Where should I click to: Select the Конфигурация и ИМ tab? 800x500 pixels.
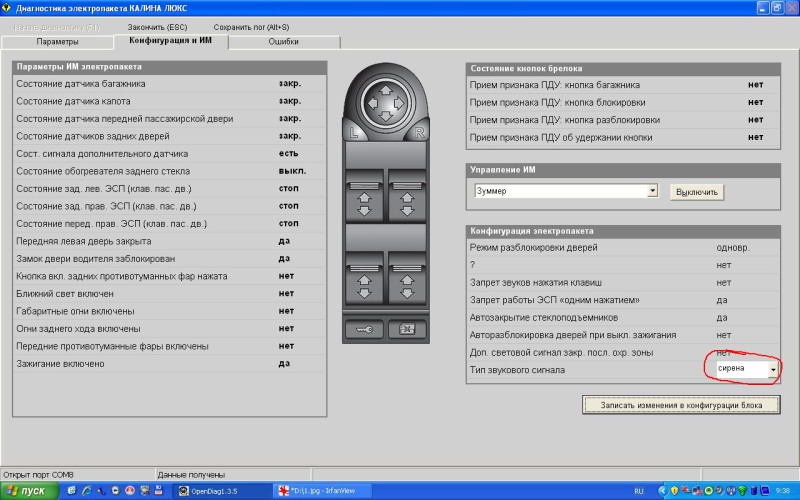[x=170, y=40]
